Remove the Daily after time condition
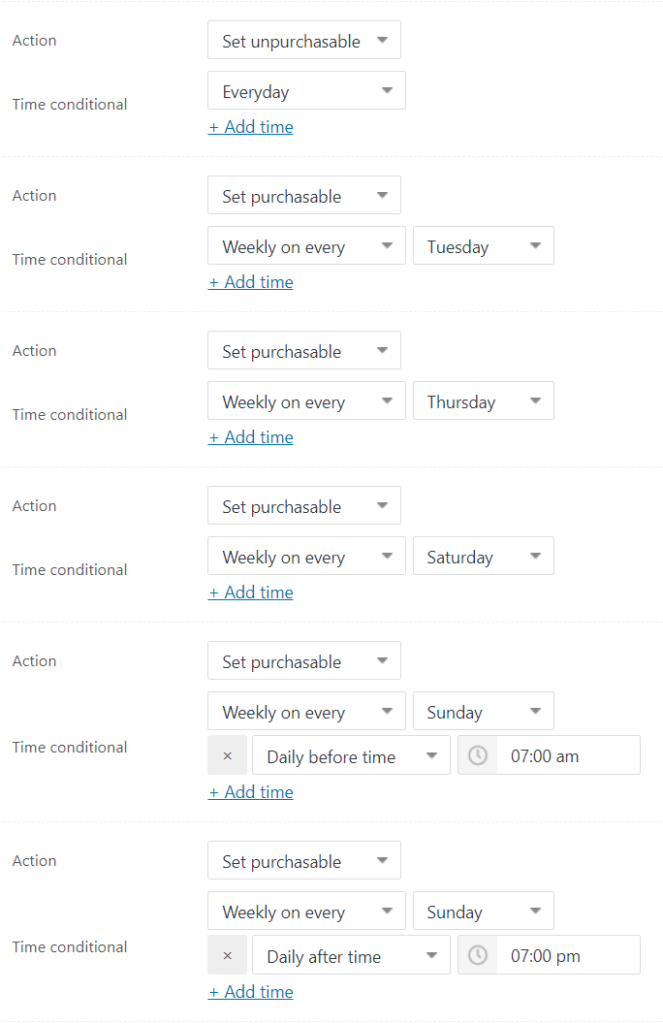Screen dimensions: 663x1024 coord(227,955)
